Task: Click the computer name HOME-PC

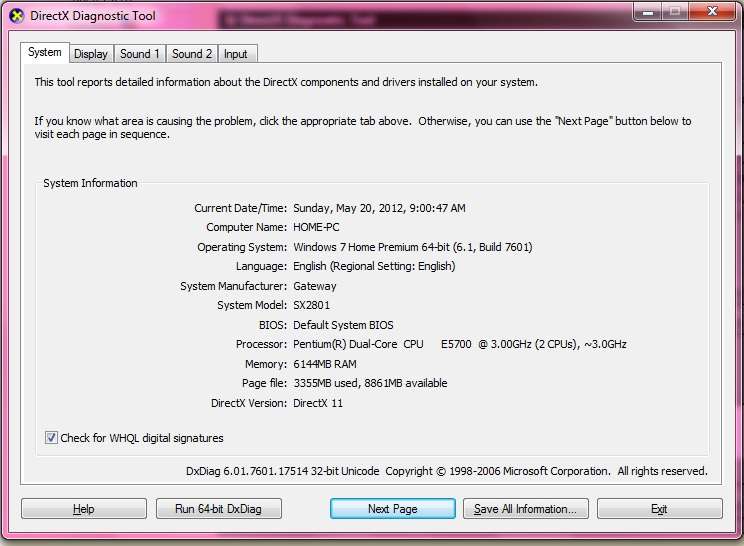Action: (316, 227)
